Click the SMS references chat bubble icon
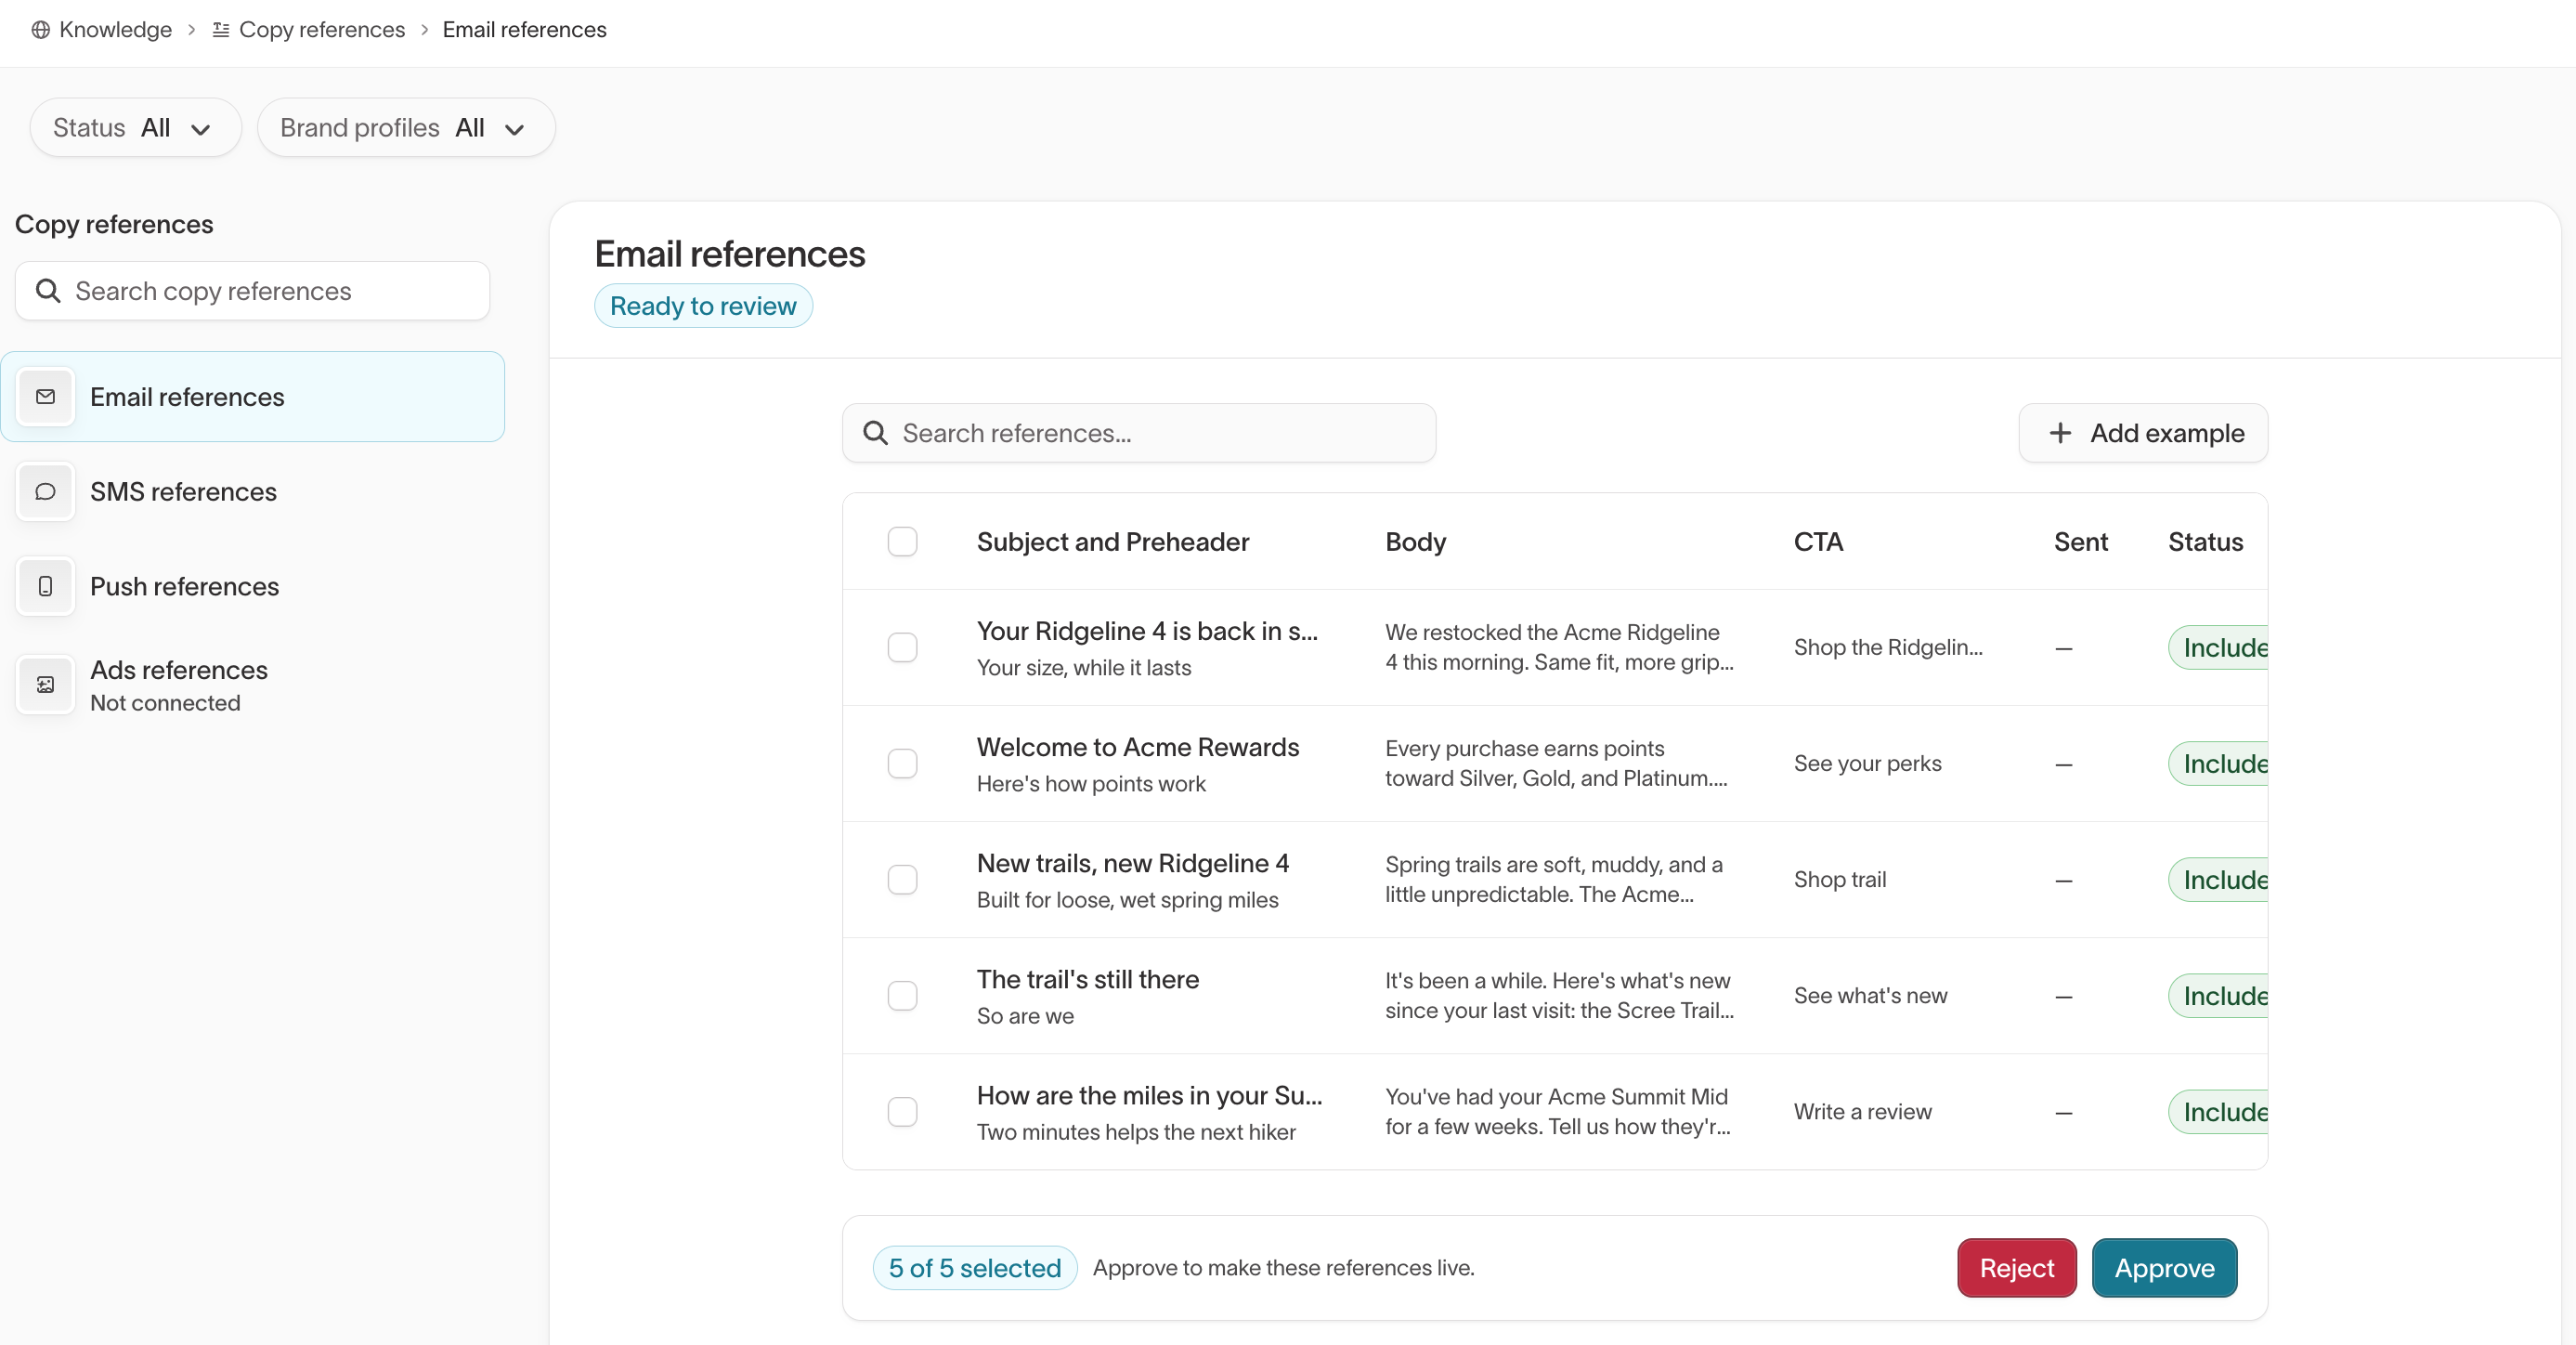Viewport: 2576px width, 1345px height. pyautogui.click(x=46, y=492)
